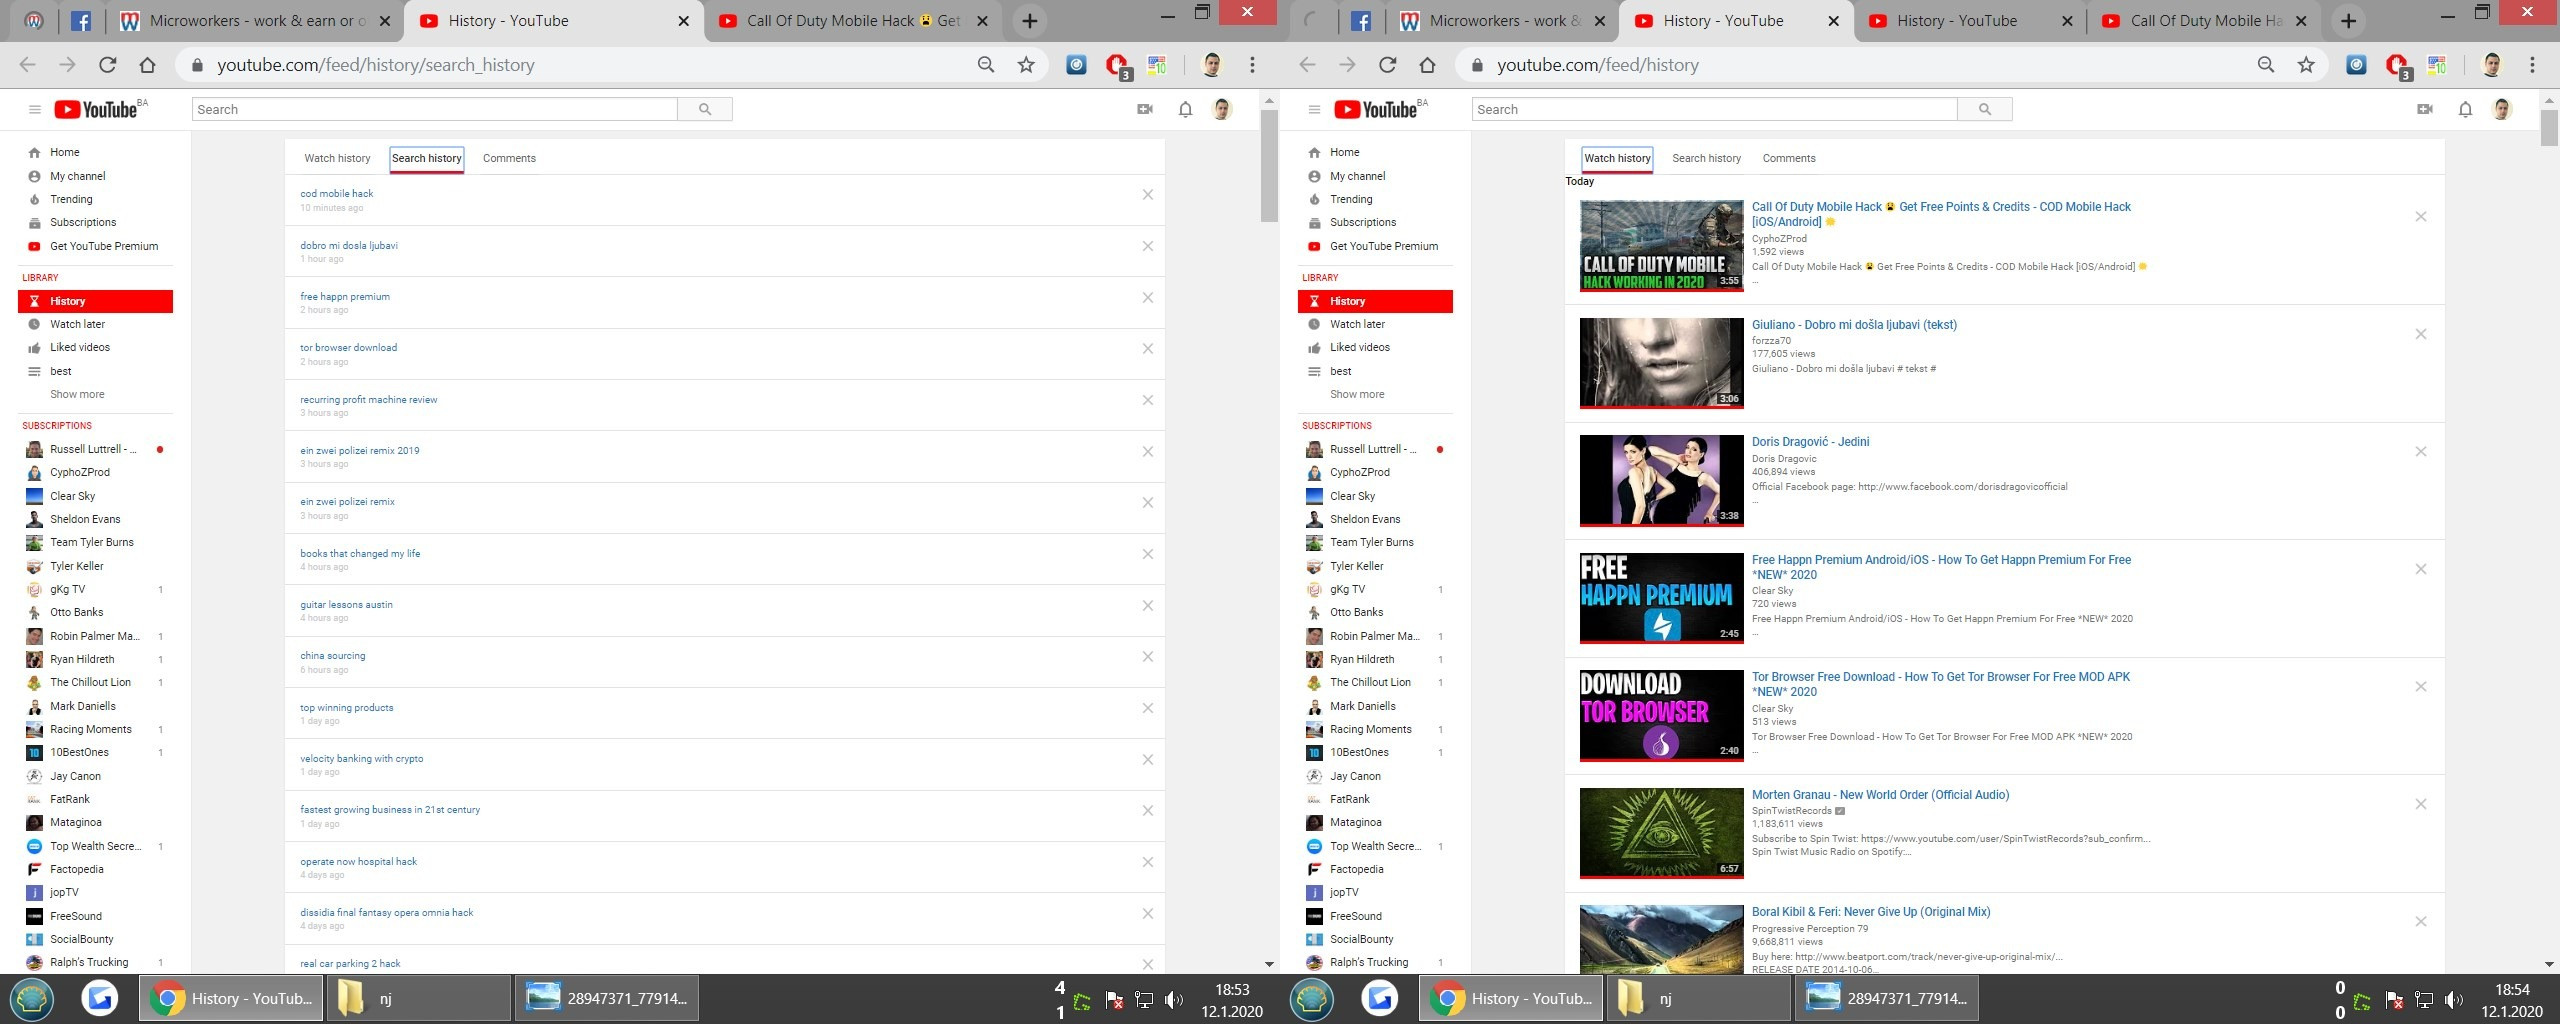Open 'operate now hospital hack' search query

[358, 861]
